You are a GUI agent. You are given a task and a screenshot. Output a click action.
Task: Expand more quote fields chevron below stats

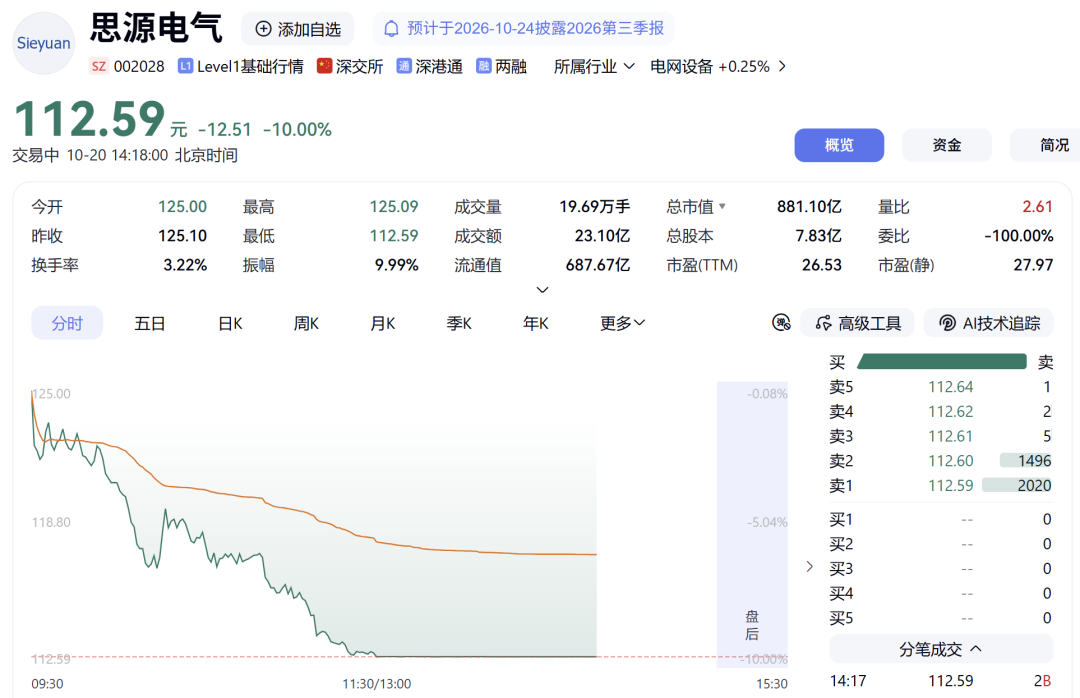(x=543, y=290)
